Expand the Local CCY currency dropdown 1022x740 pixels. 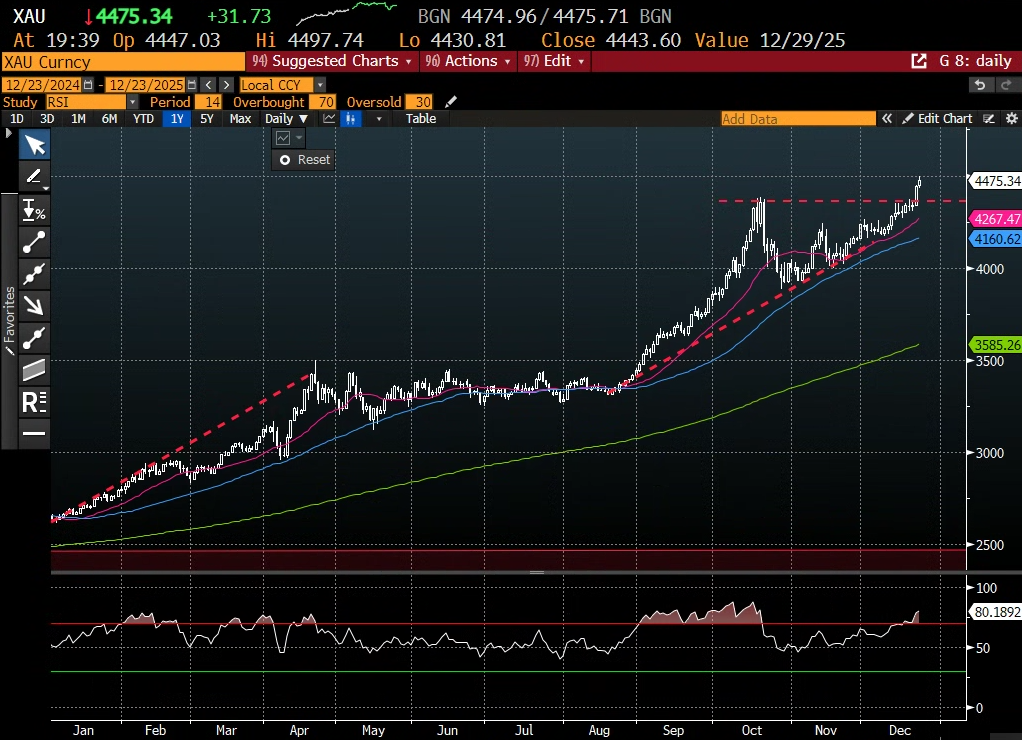point(283,85)
